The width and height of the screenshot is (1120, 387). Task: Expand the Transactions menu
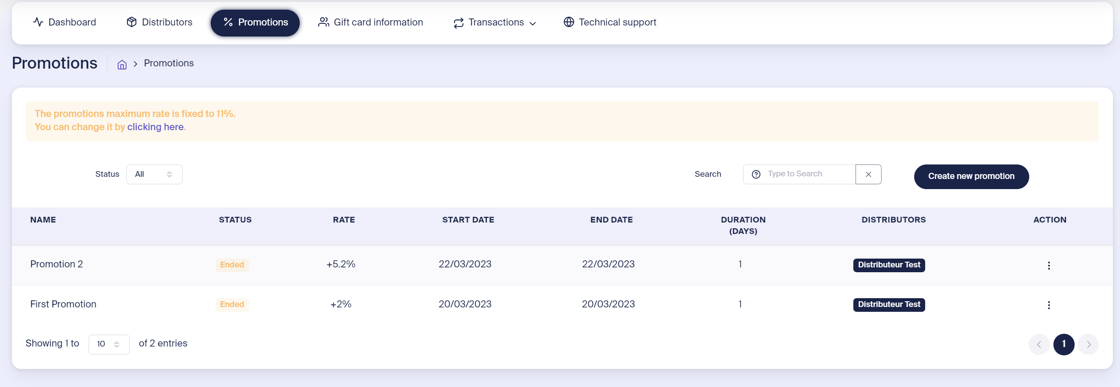tap(494, 23)
